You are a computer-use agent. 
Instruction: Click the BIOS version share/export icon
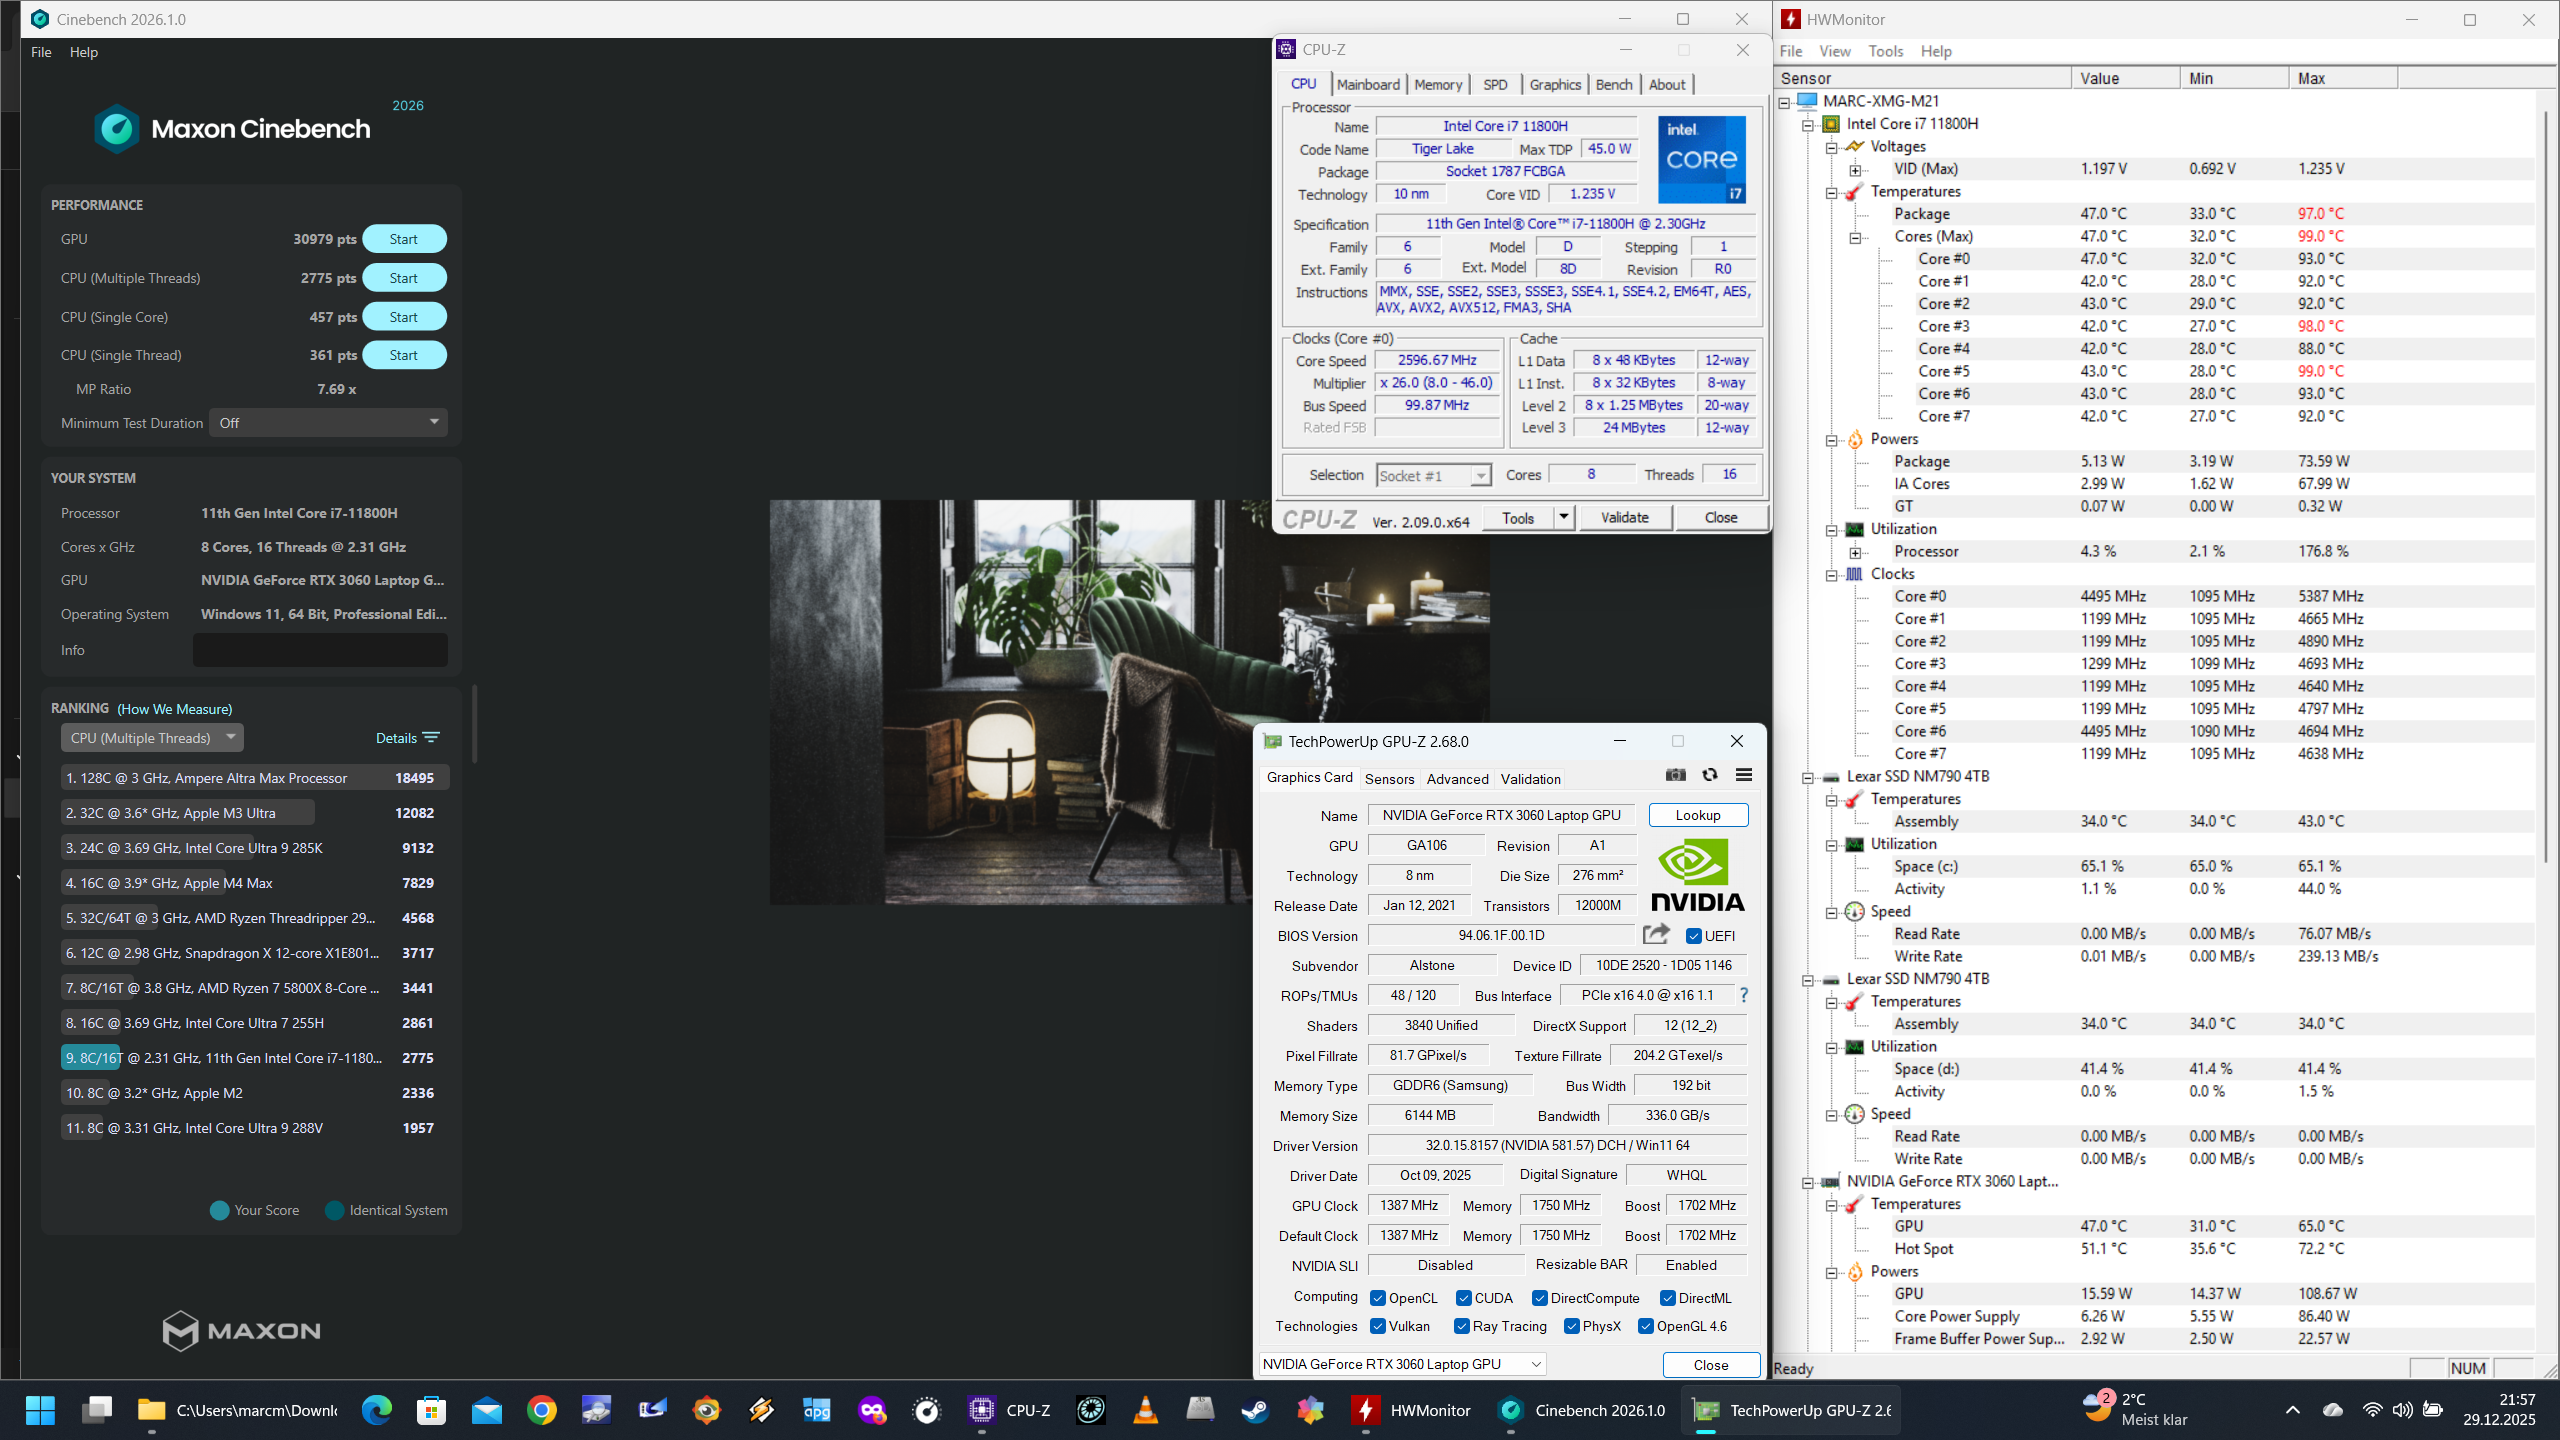(x=1656, y=934)
